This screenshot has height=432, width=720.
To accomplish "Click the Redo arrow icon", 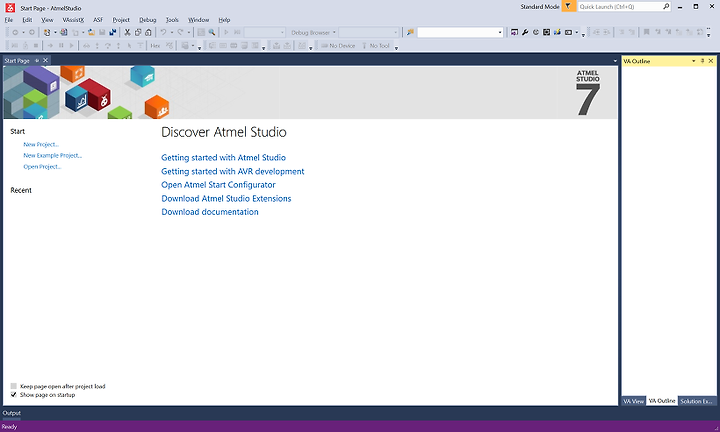I will (x=180, y=33).
